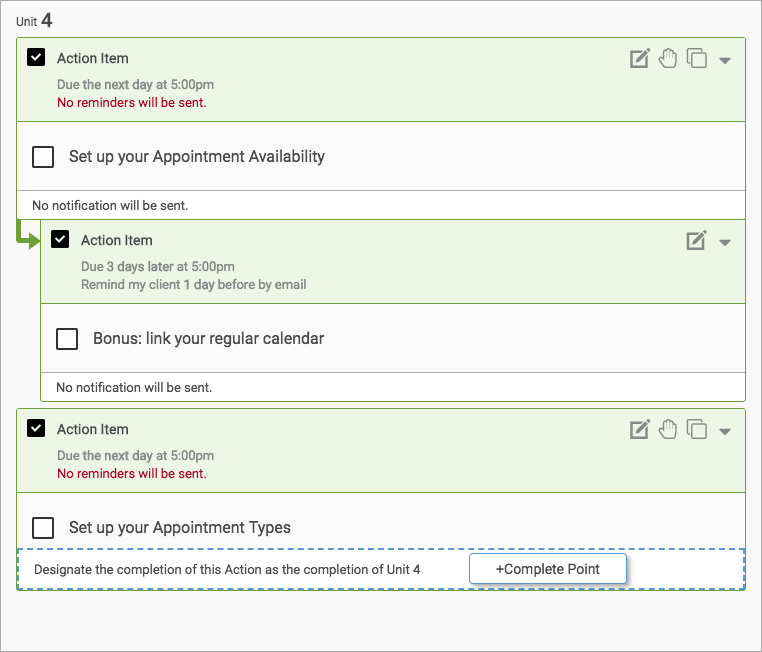Check Bonus: link your regular calendar box
This screenshot has width=762, height=652.
tap(67, 339)
